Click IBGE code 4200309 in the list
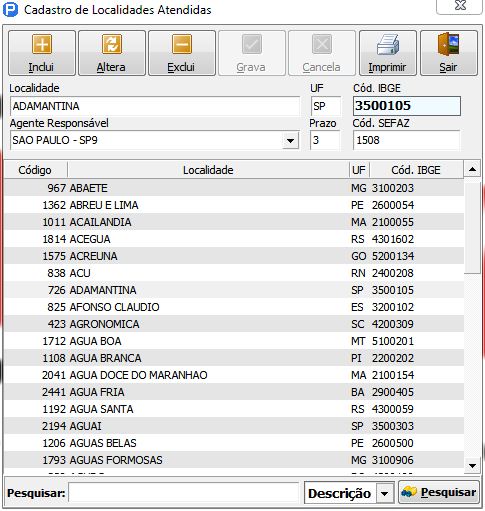The image size is (485, 511). 393,324
